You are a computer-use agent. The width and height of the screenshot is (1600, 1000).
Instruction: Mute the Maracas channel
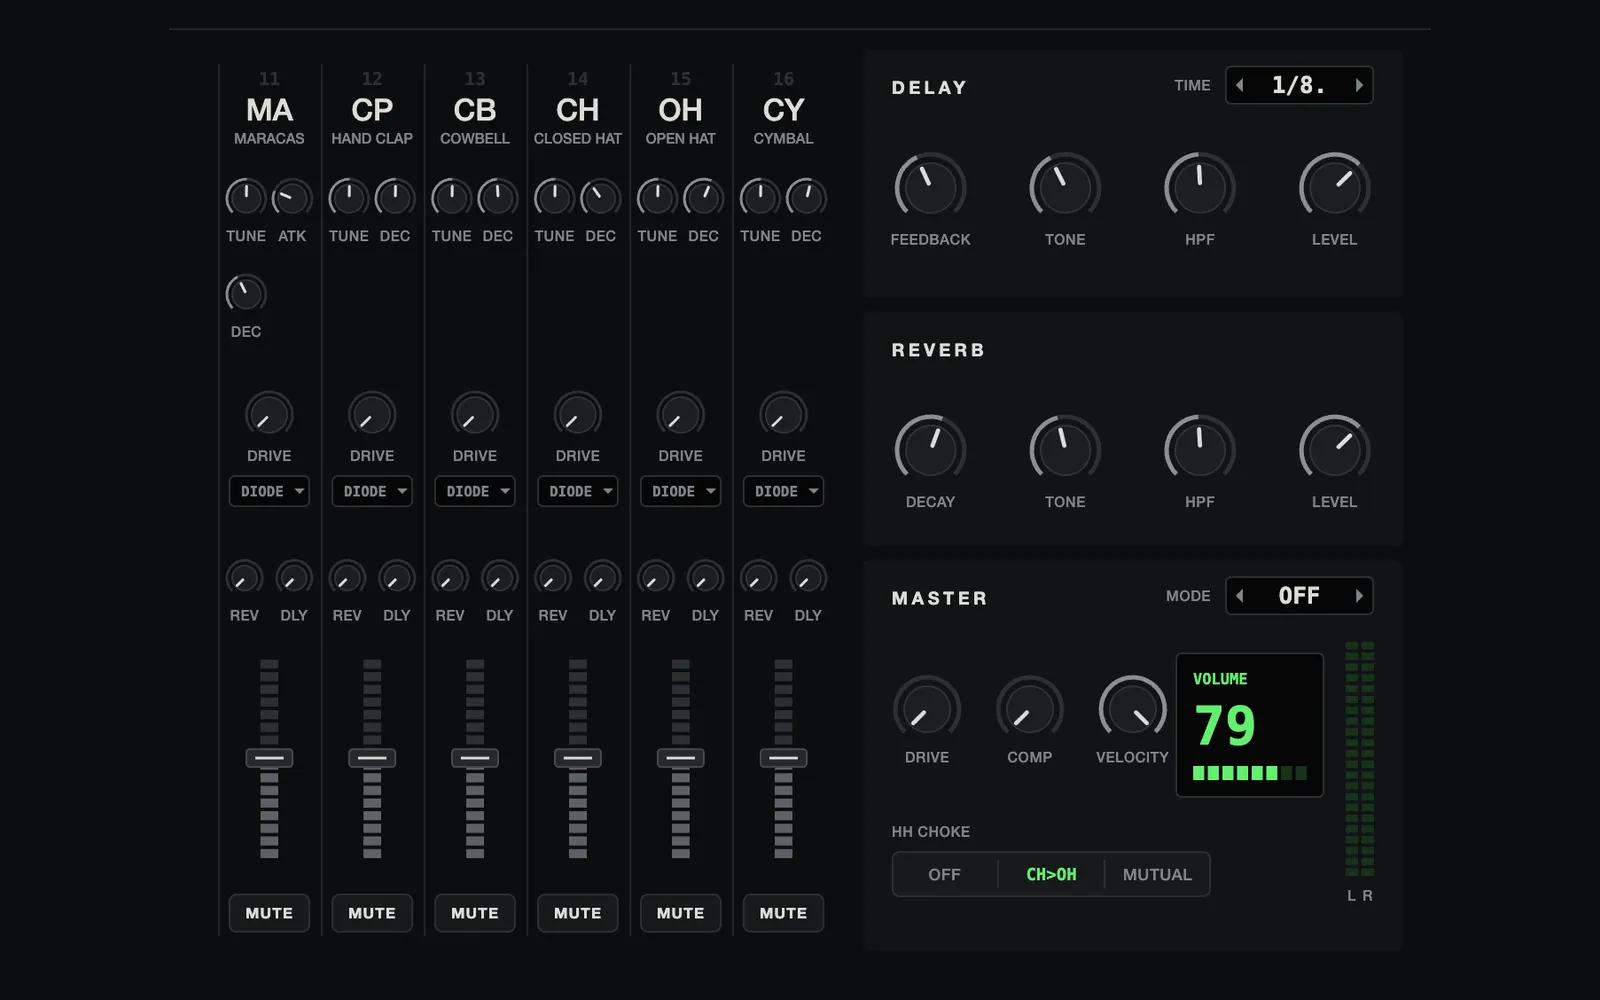[269, 913]
